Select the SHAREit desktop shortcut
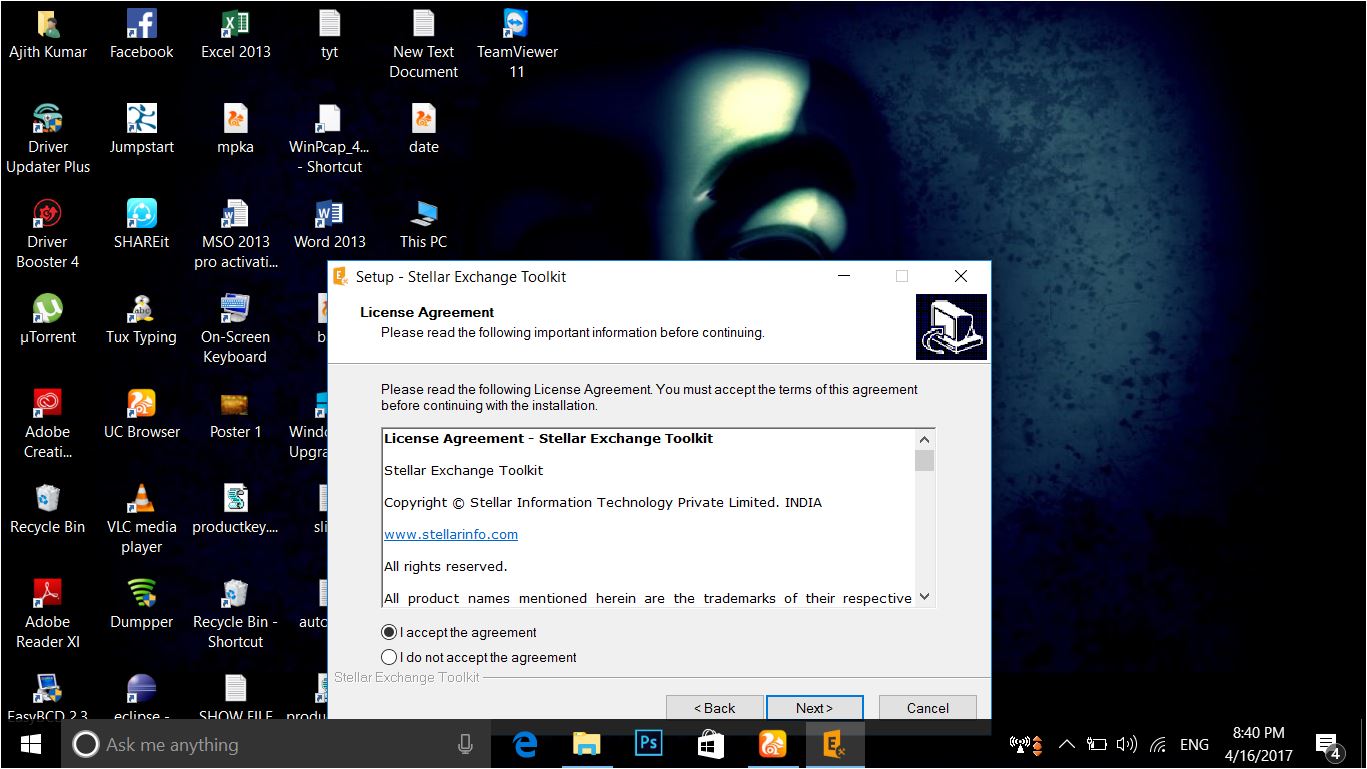This screenshot has width=1367, height=769. click(141, 225)
